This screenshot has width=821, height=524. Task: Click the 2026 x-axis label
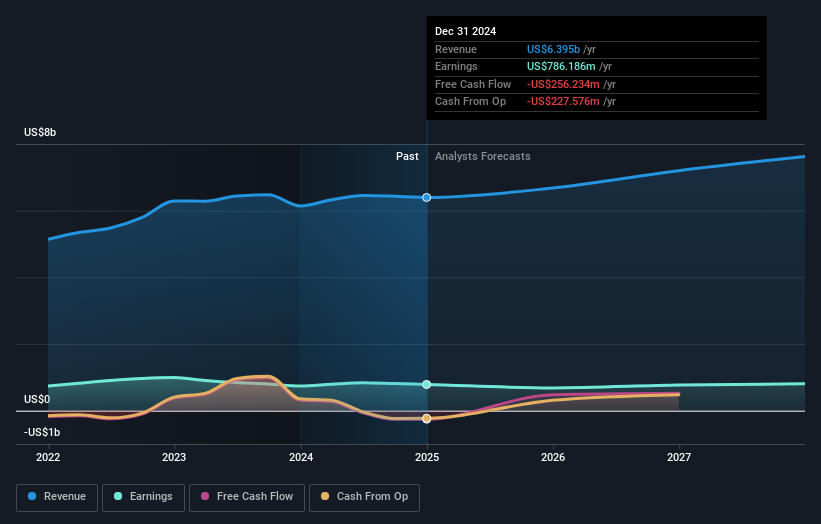tap(553, 458)
